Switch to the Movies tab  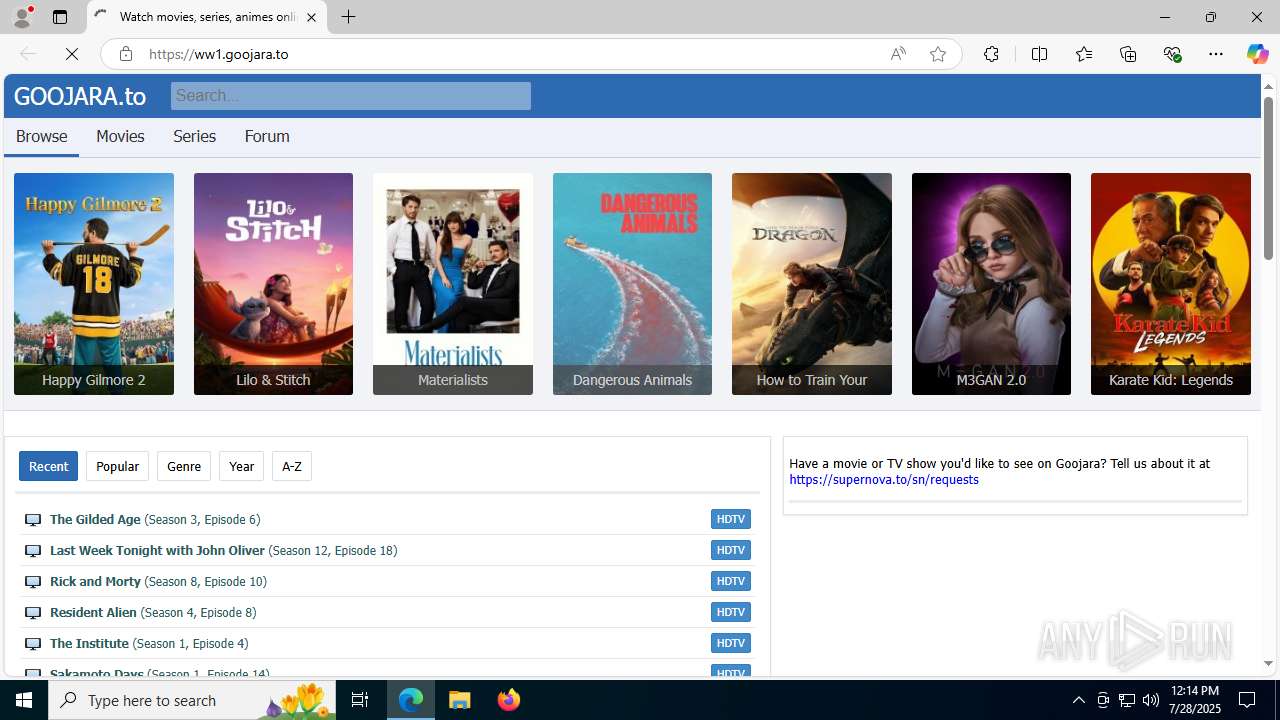coord(120,136)
